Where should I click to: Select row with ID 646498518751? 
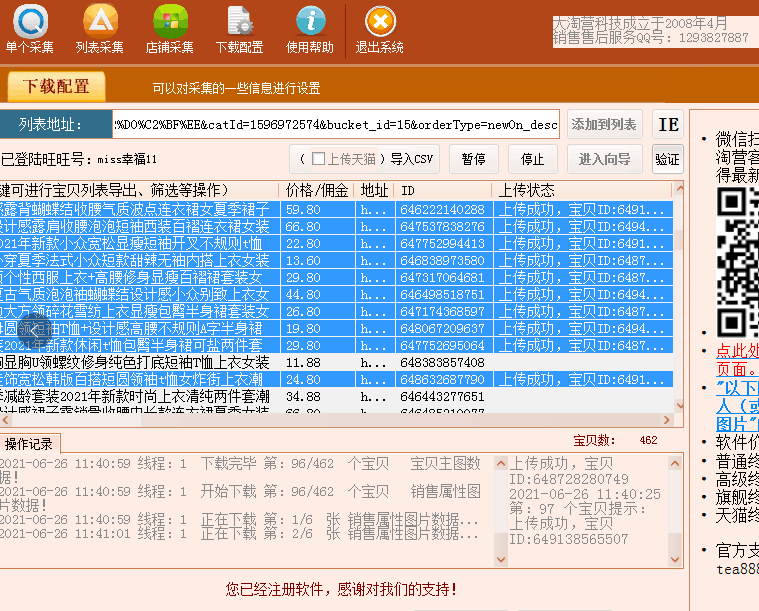coord(336,294)
